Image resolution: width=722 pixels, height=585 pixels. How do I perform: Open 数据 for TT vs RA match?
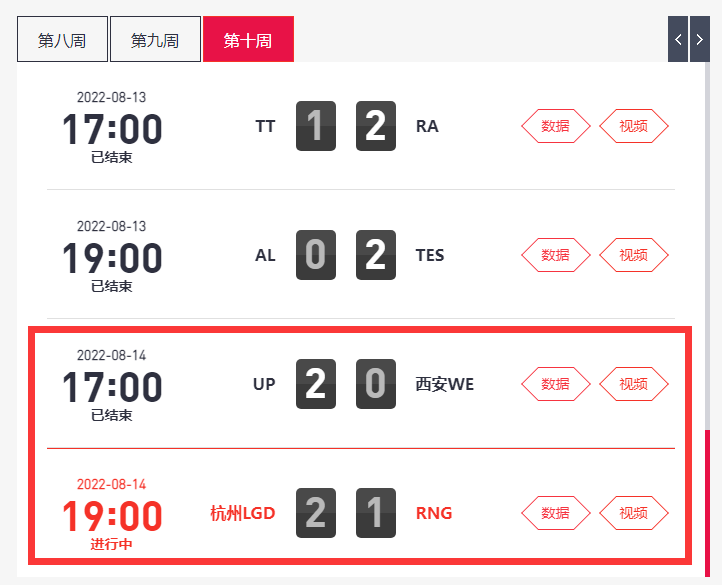(555, 126)
